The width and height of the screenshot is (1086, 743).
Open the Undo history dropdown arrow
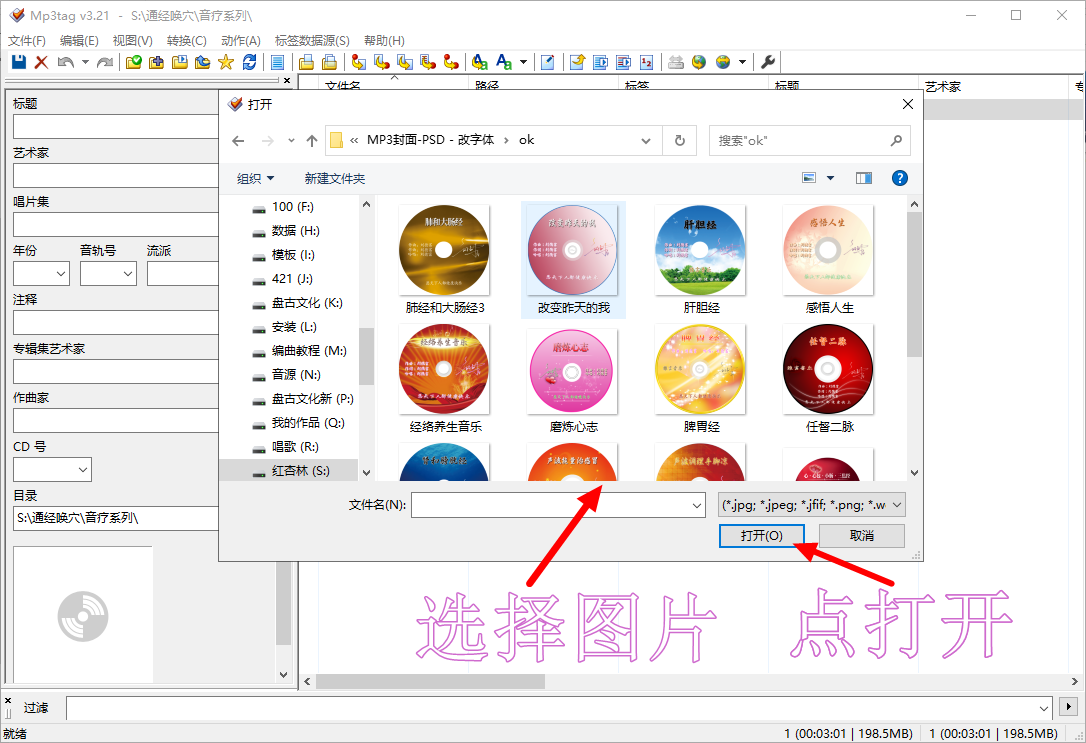click(x=85, y=62)
